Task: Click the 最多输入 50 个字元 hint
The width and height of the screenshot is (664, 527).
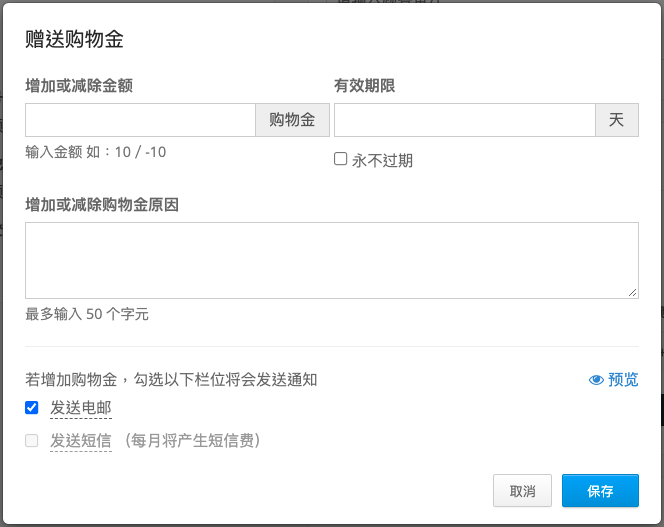Action: 87,314
